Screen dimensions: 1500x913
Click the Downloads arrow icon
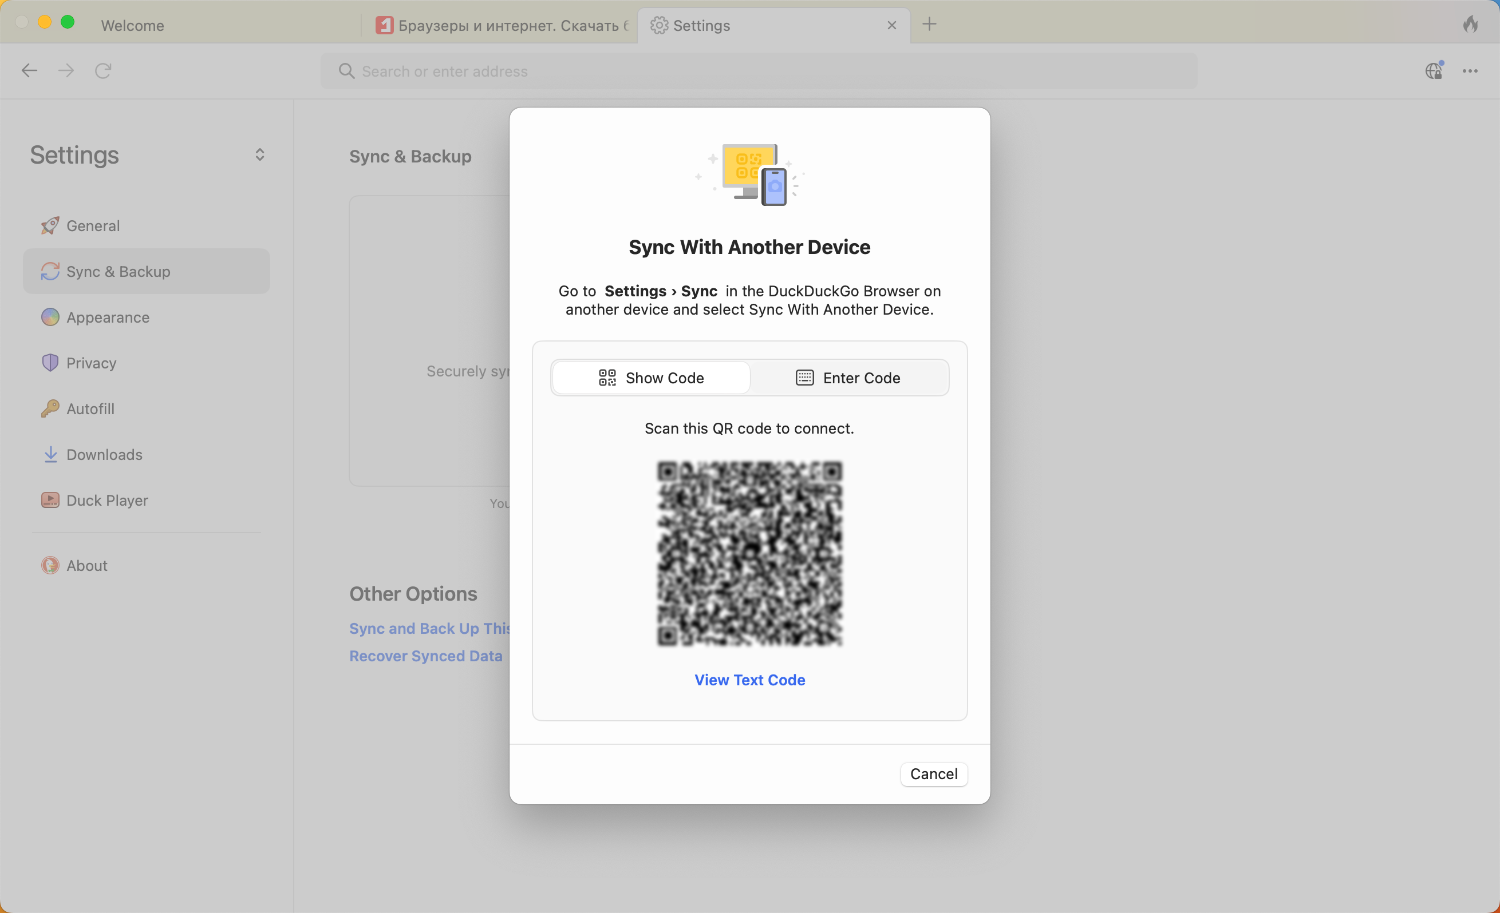tap(50, 455)
